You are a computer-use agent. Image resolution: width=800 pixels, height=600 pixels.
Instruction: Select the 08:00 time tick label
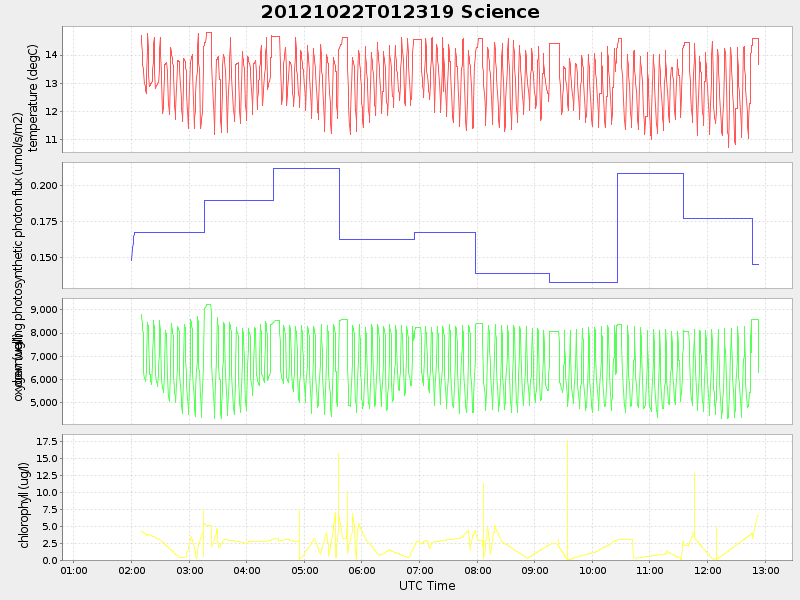pos(477,570)
